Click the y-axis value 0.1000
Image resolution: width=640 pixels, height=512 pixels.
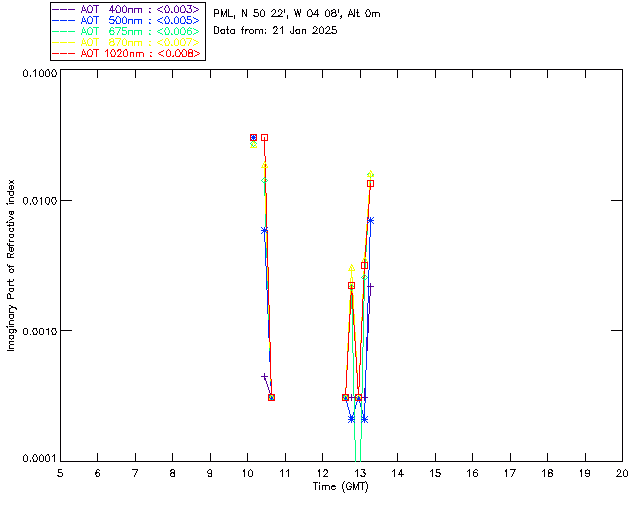[x=39, y=73]
